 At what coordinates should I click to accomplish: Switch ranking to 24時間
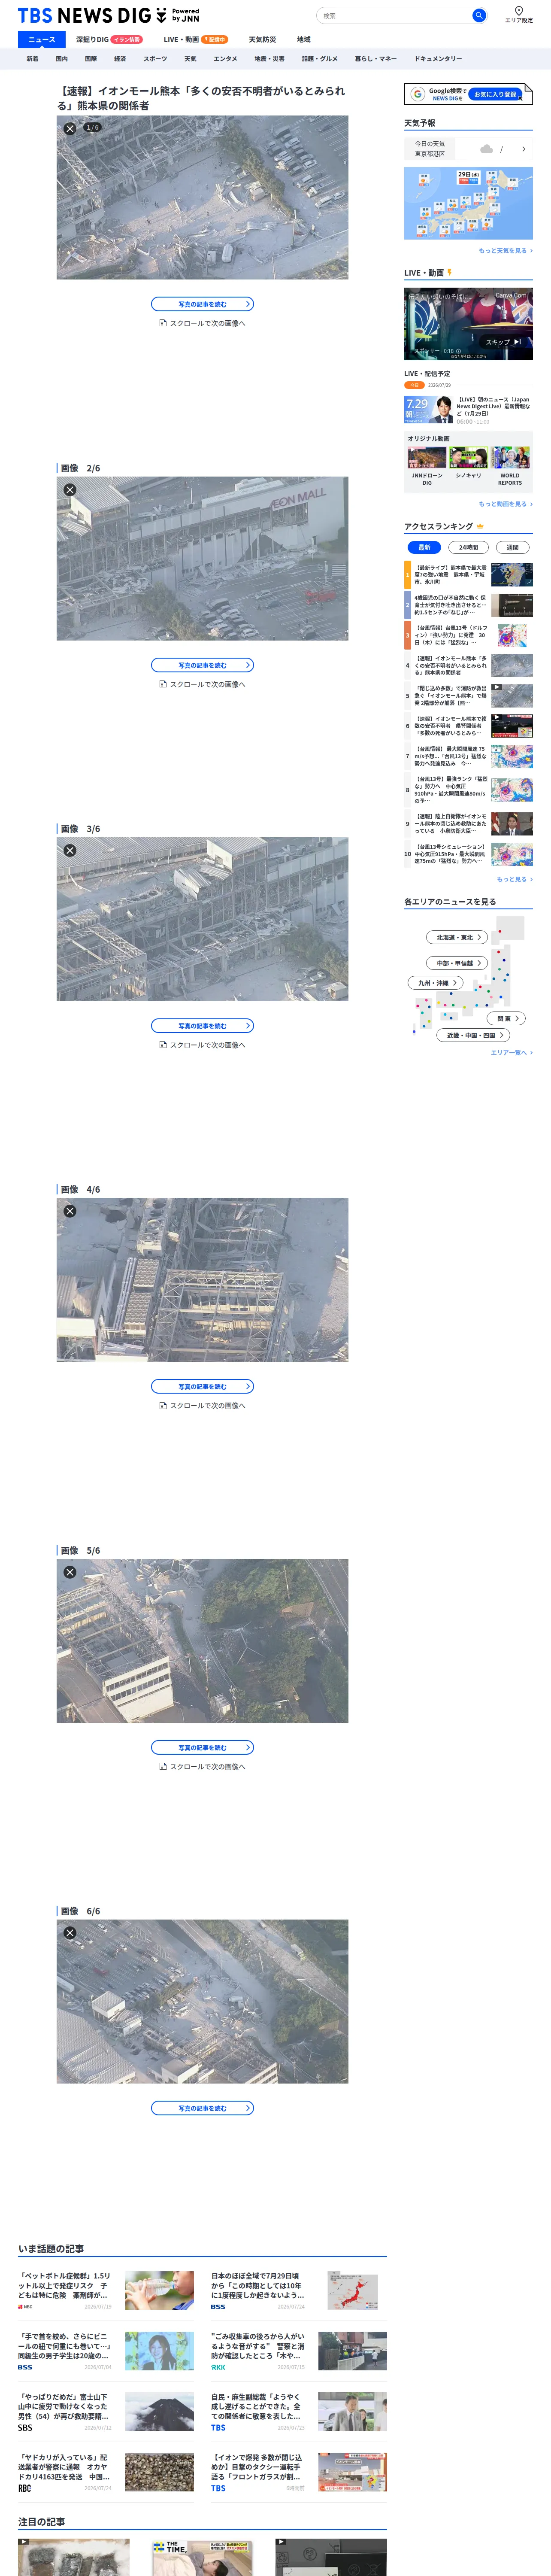point(468,547)
